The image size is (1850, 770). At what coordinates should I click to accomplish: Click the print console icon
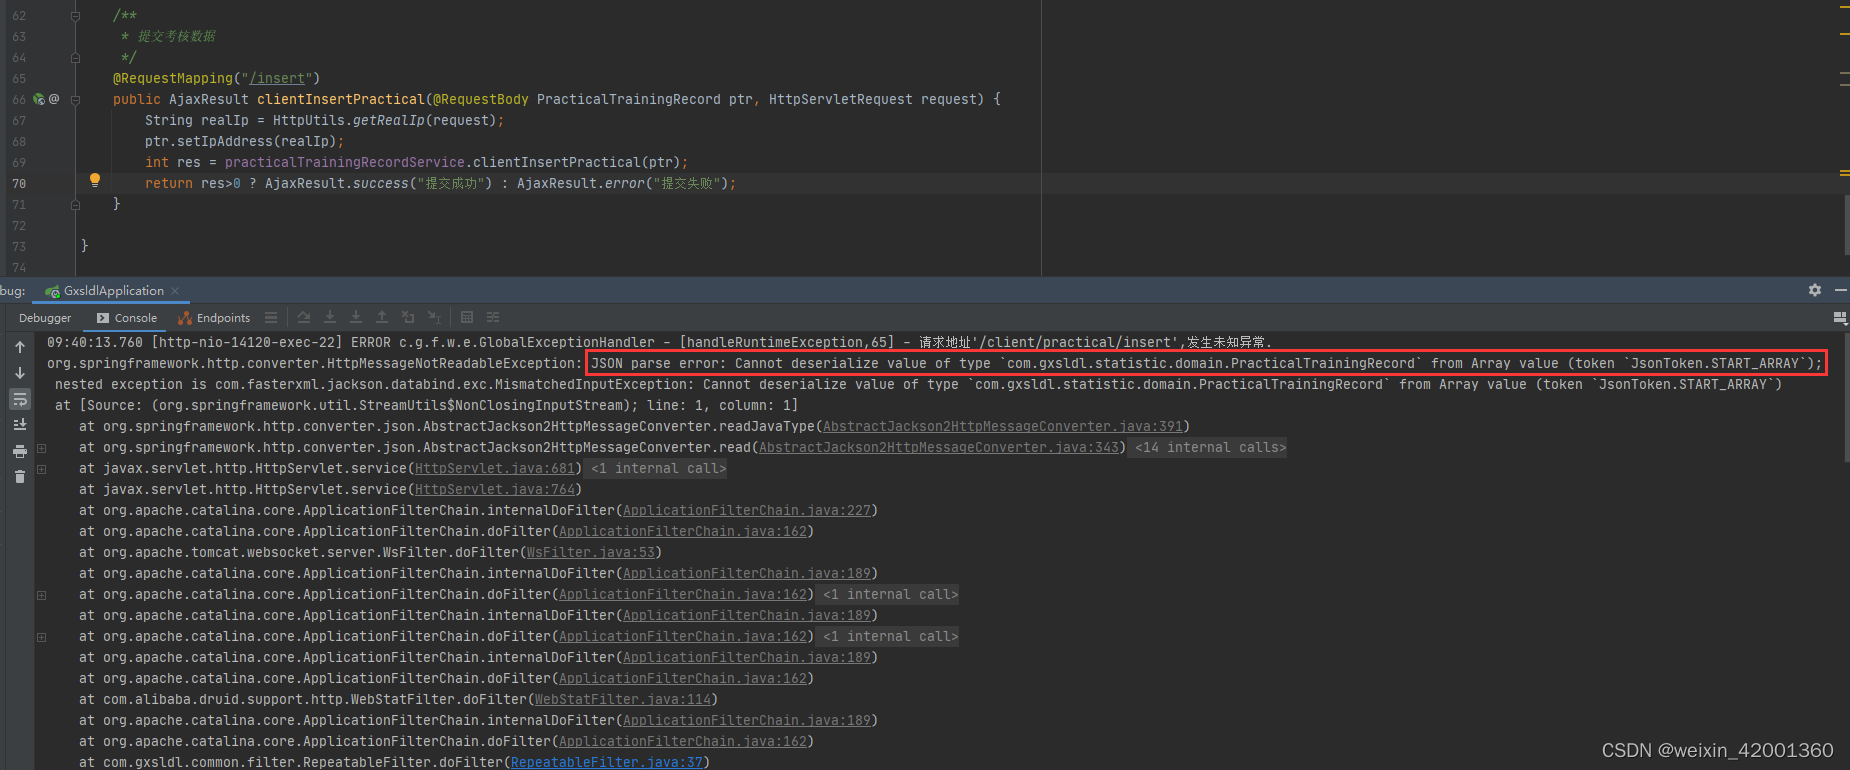point(20,451)
